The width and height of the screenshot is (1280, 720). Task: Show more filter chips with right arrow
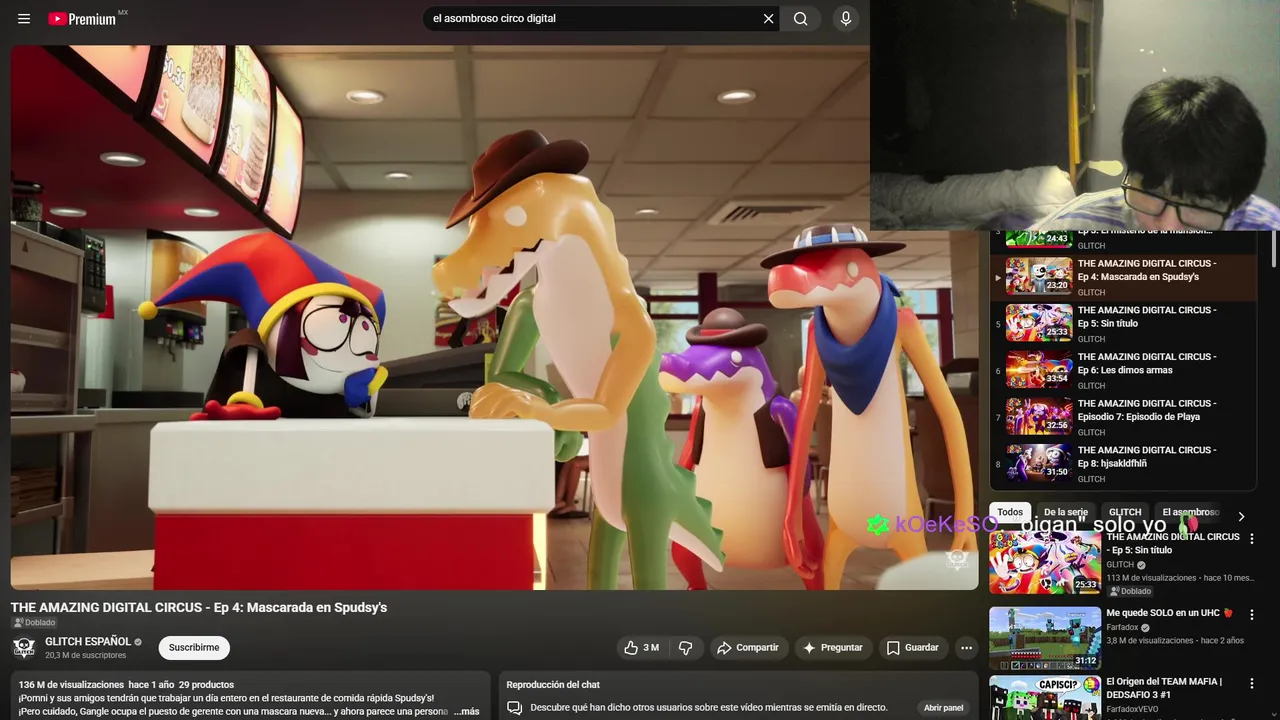point(1241,516)
